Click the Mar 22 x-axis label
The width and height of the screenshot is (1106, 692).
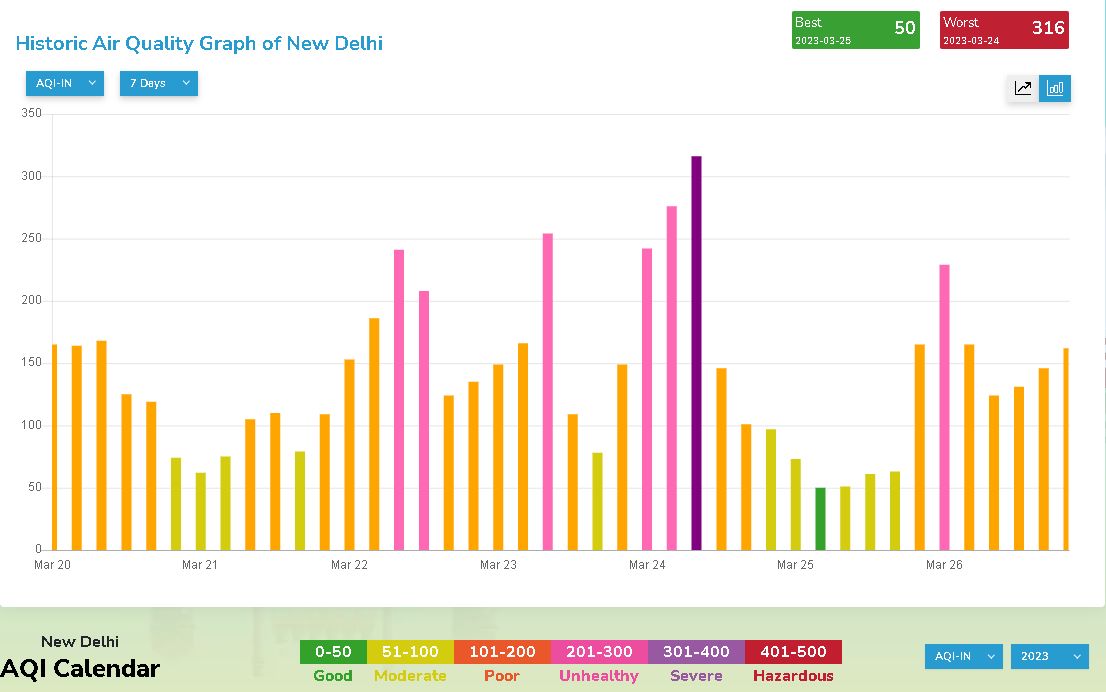click(349, 565)
